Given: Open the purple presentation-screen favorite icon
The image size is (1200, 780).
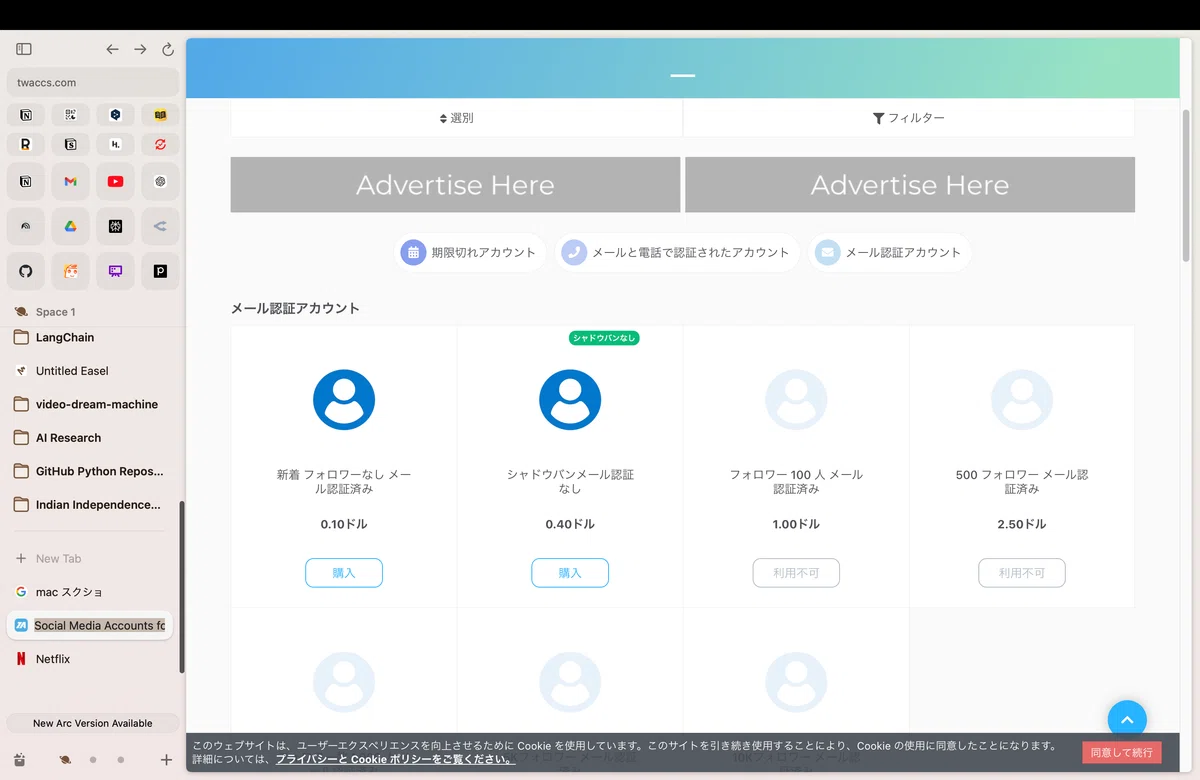Looking at the screenshot, I should point(115,271).
